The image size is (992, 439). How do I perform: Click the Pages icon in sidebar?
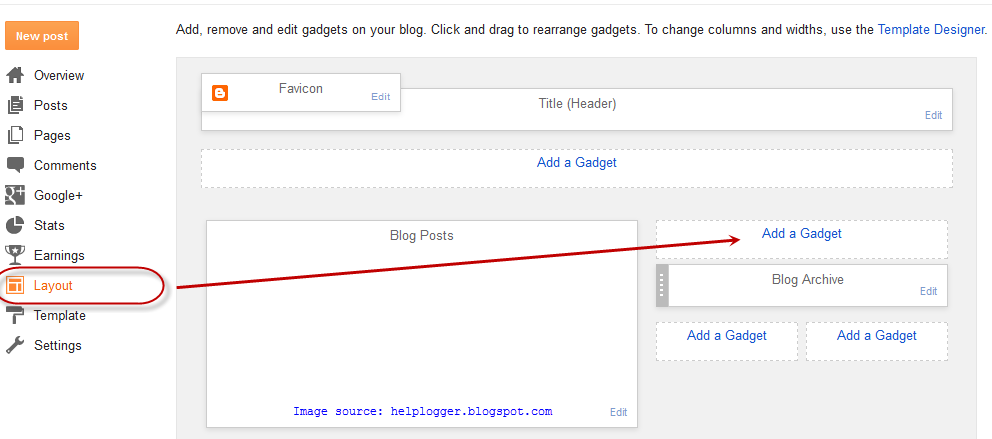pyautogui.click(x=15, y=135)
